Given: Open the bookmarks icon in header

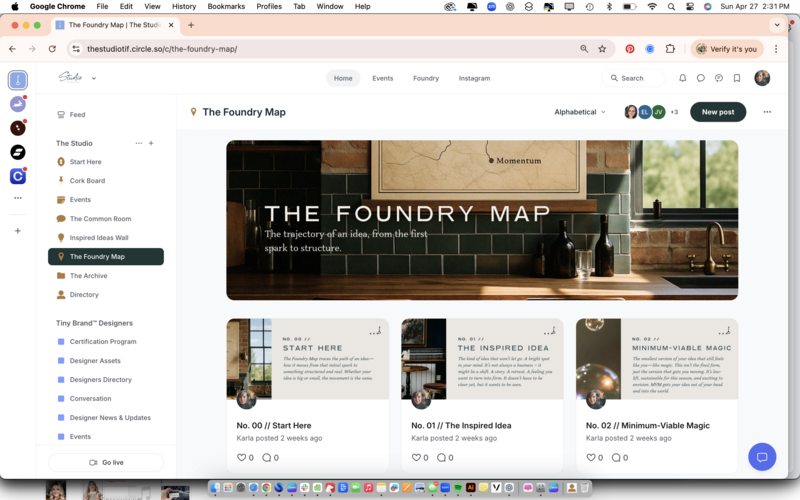Looking at the screenshot, I should tap(737, 78).
